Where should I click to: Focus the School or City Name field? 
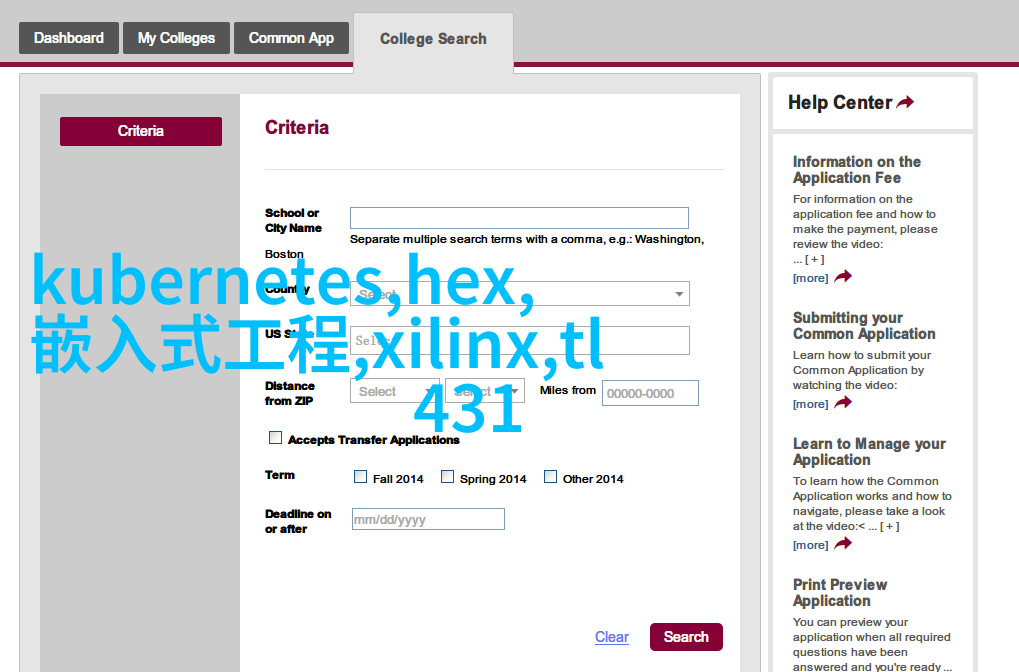[x=519, y=218]
